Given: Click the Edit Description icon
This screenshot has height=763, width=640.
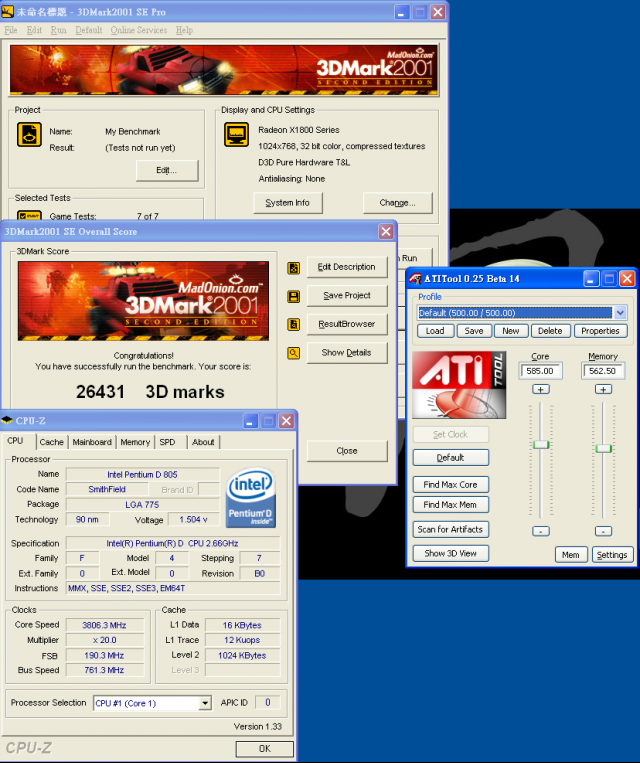Looking at the screenshot, I should pyautogui.click(x=293, y=268).
